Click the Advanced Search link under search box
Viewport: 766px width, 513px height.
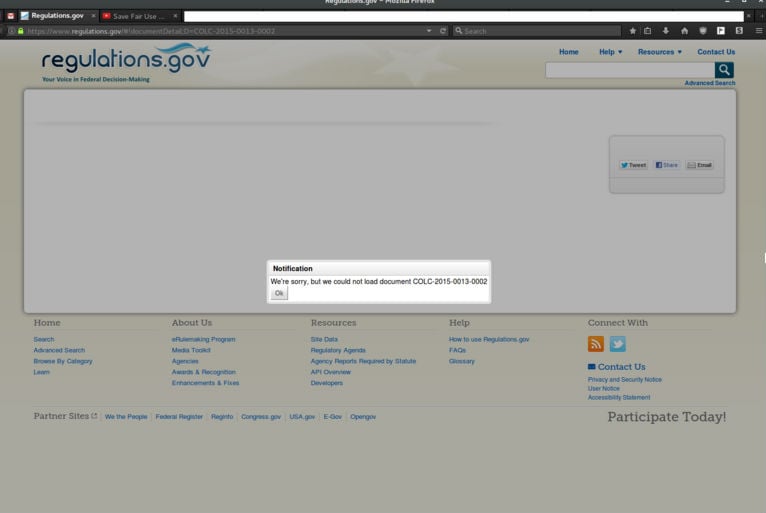[710, 83]
